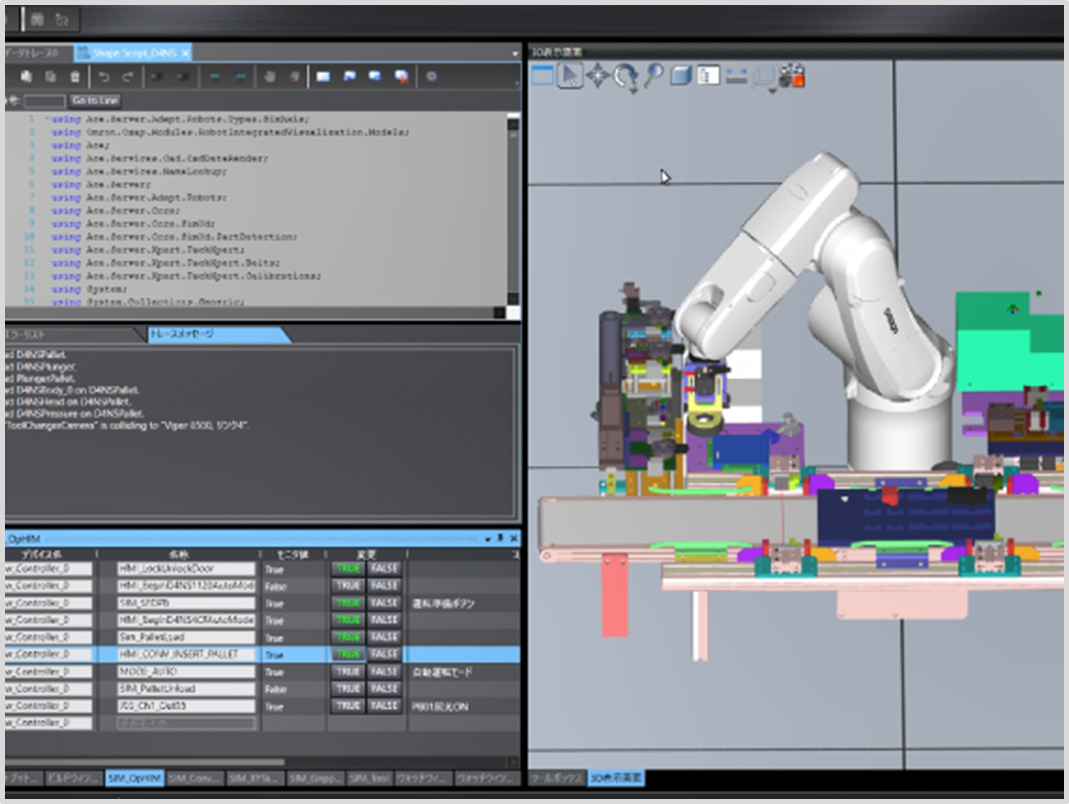
Task: Open dropdown arrow beneath view orientation box
Action: (x=773, y=91)
